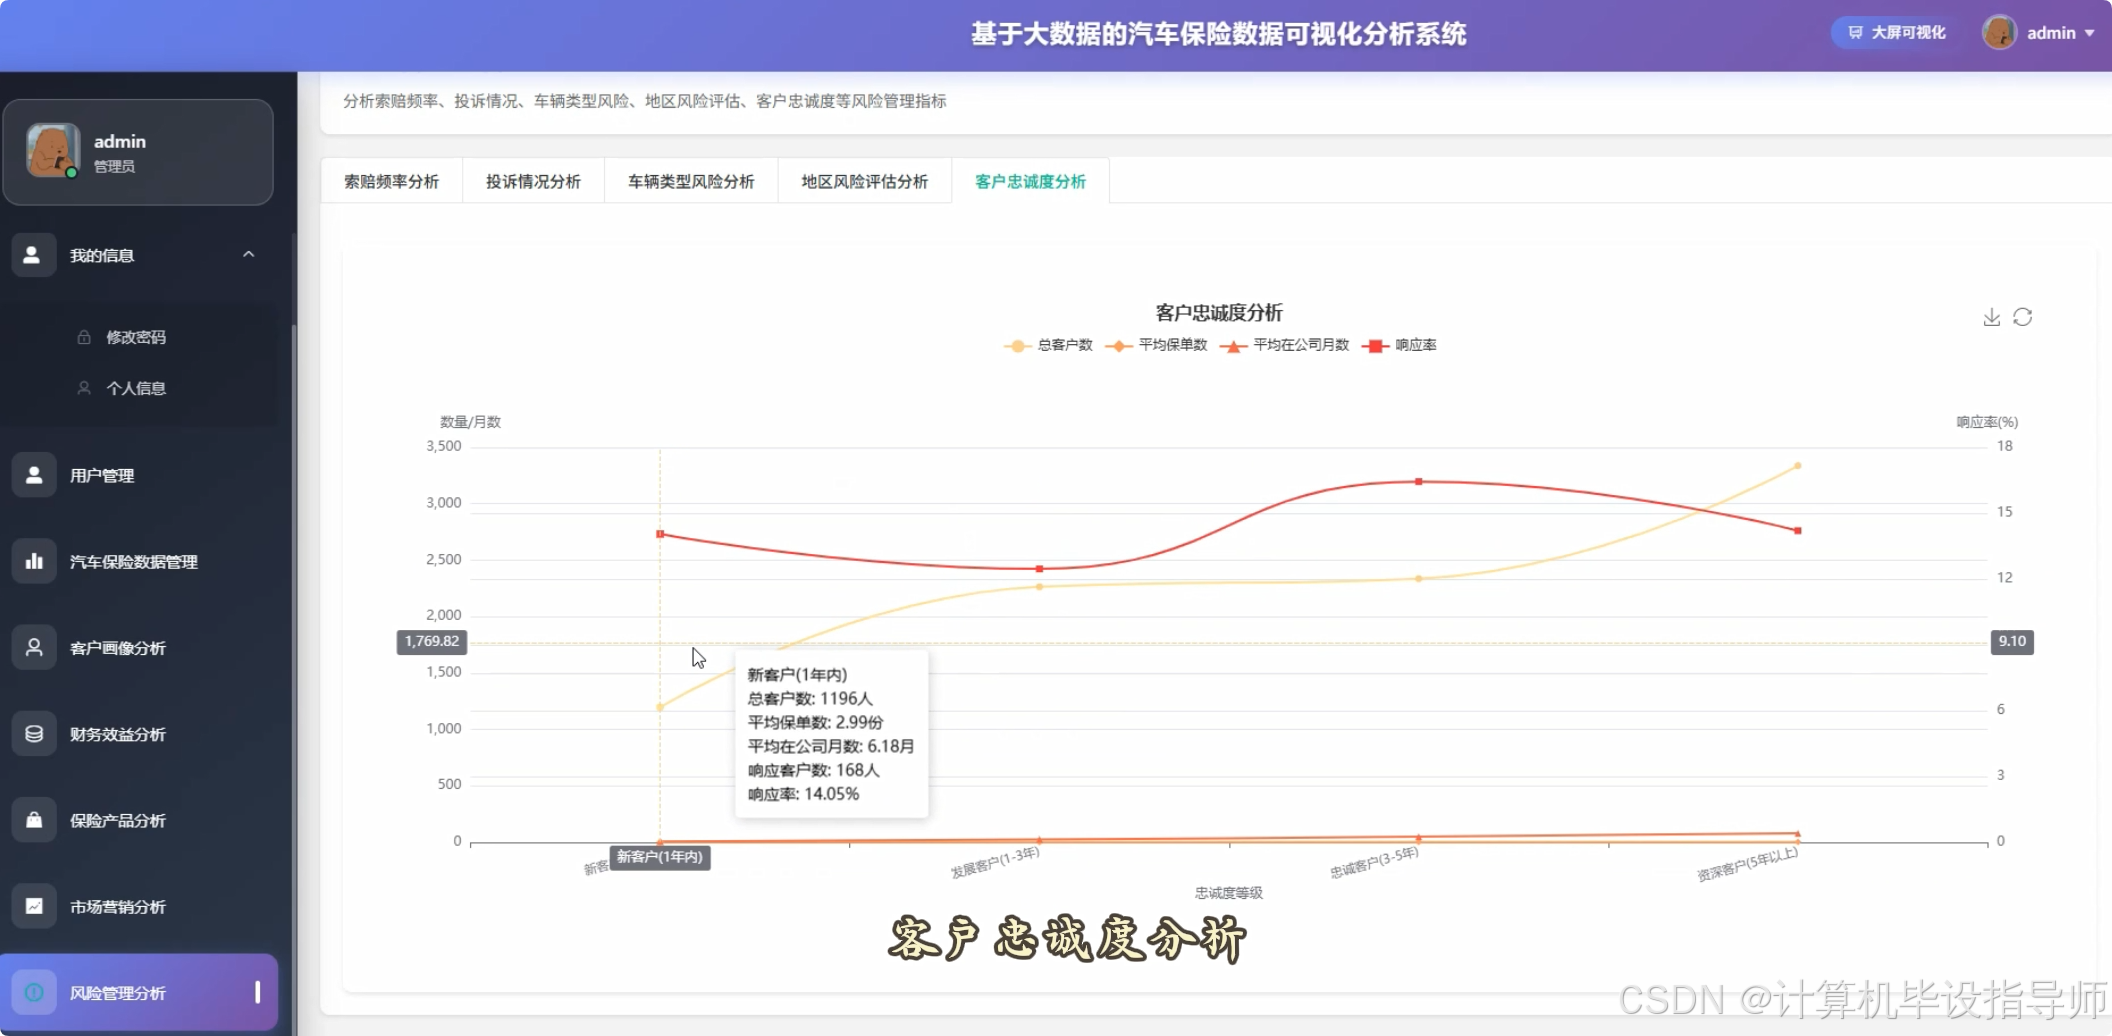The width and height of the screenshot is (2112, 1036).
Task: Click the 大屏可视化 button
Action: pyautogui.click(x=1891, y=33)
